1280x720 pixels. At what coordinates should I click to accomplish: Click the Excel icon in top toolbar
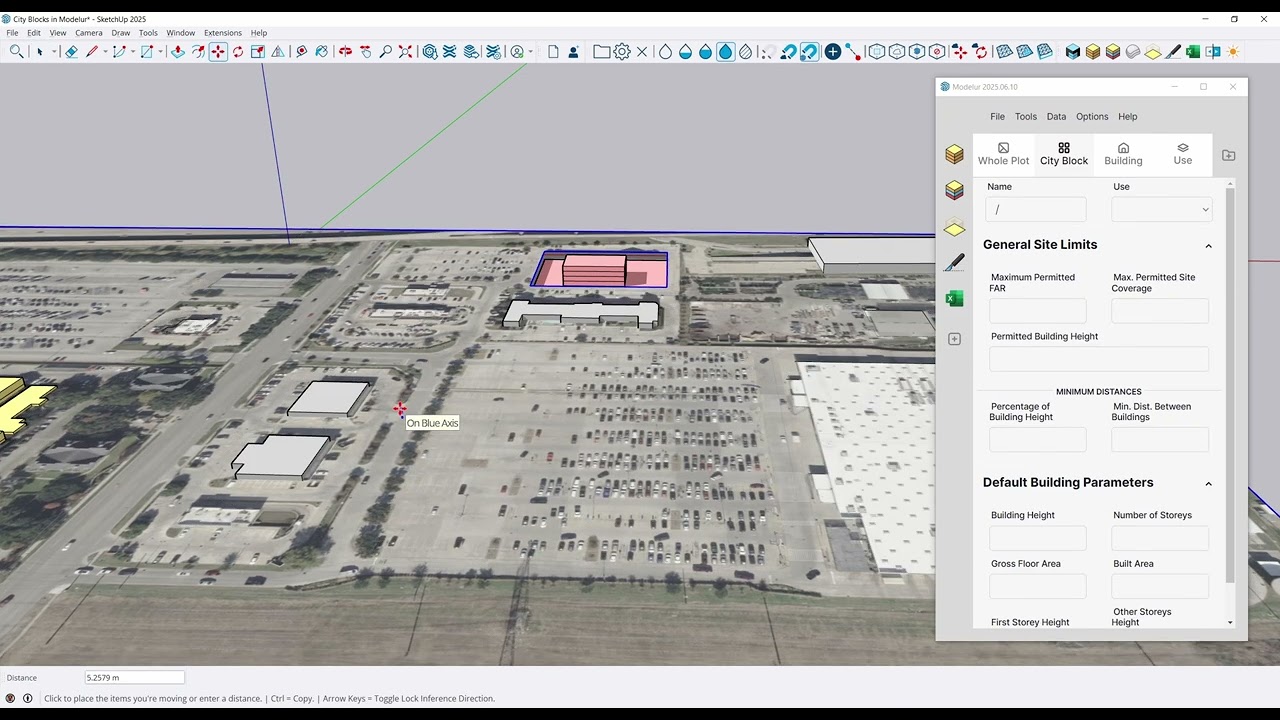pos(1192,52)
